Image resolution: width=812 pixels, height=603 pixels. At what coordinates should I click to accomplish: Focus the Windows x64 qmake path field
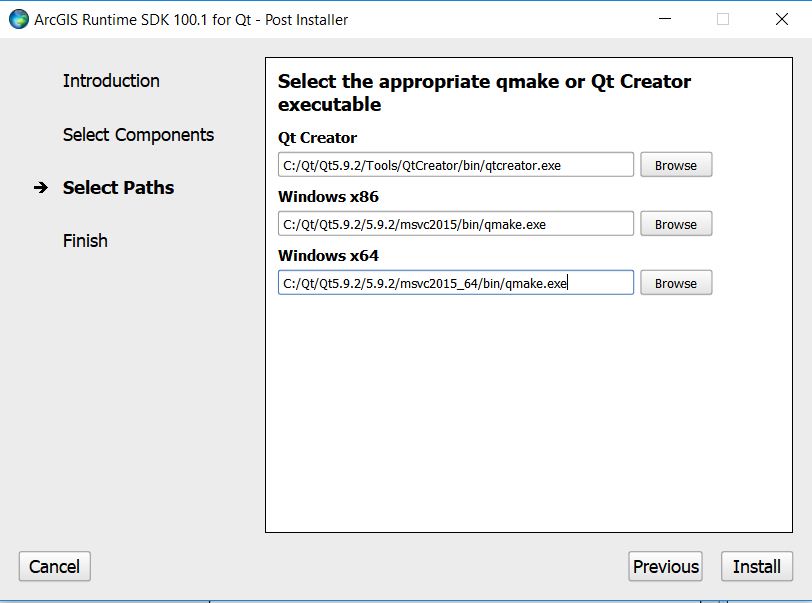[456, 283]
